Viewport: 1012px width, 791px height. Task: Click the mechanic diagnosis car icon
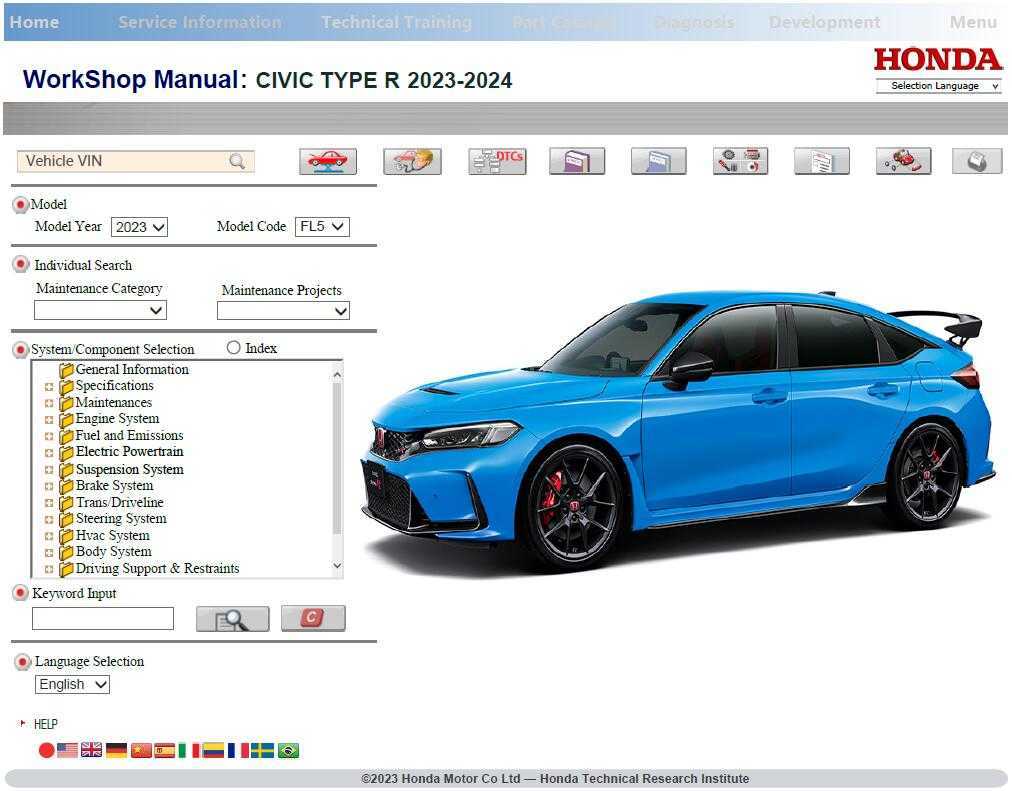[x=412, y=161]
